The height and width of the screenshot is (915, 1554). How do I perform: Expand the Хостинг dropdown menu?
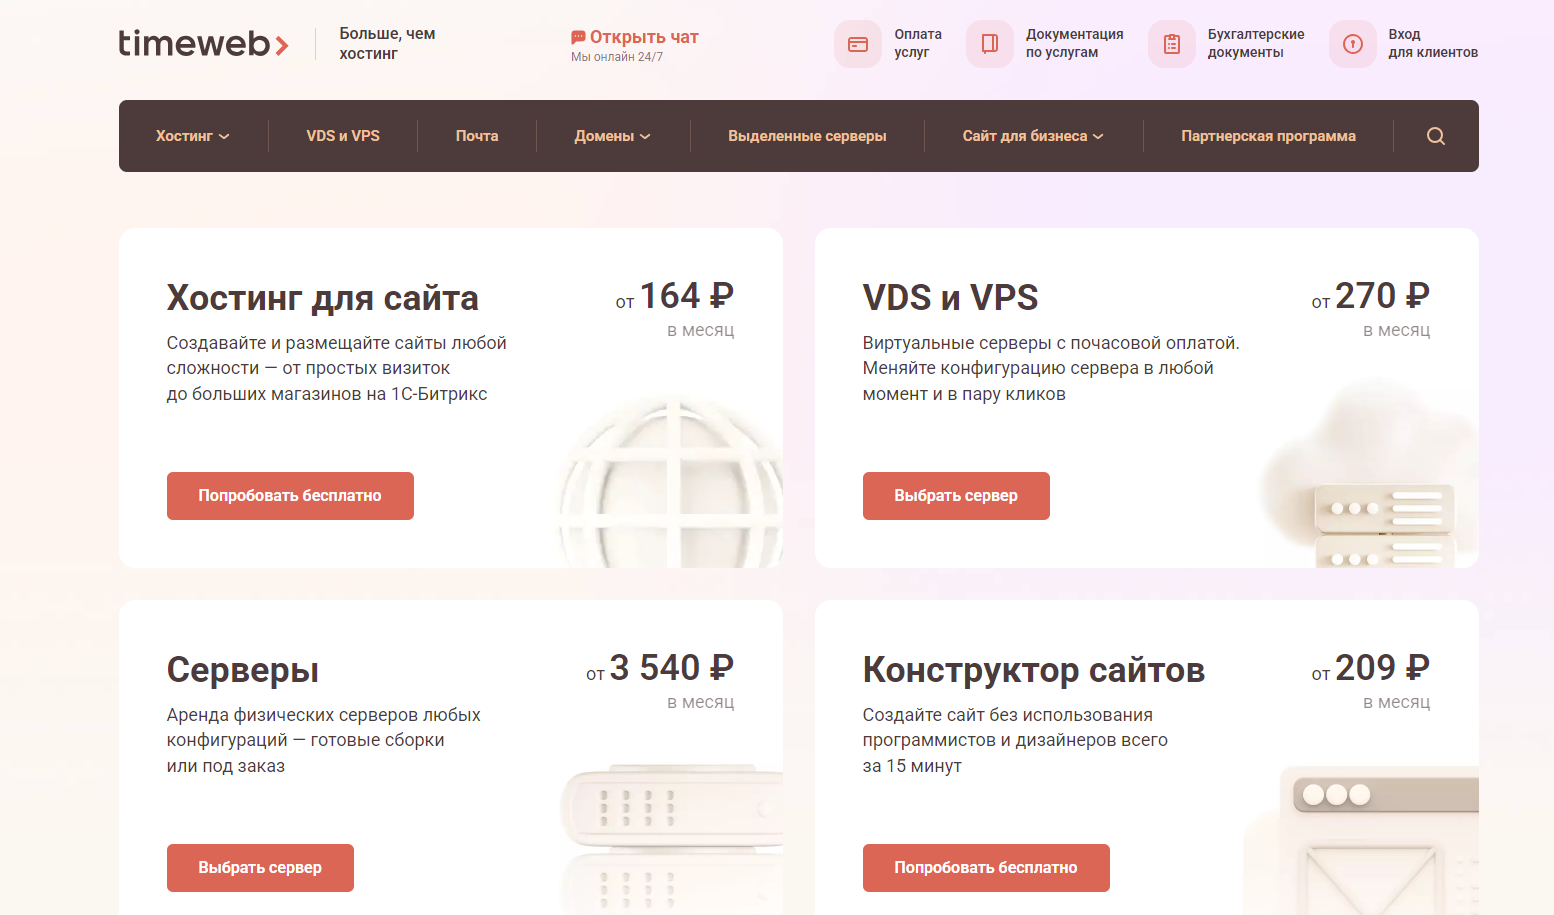click(x=192, y=136)
